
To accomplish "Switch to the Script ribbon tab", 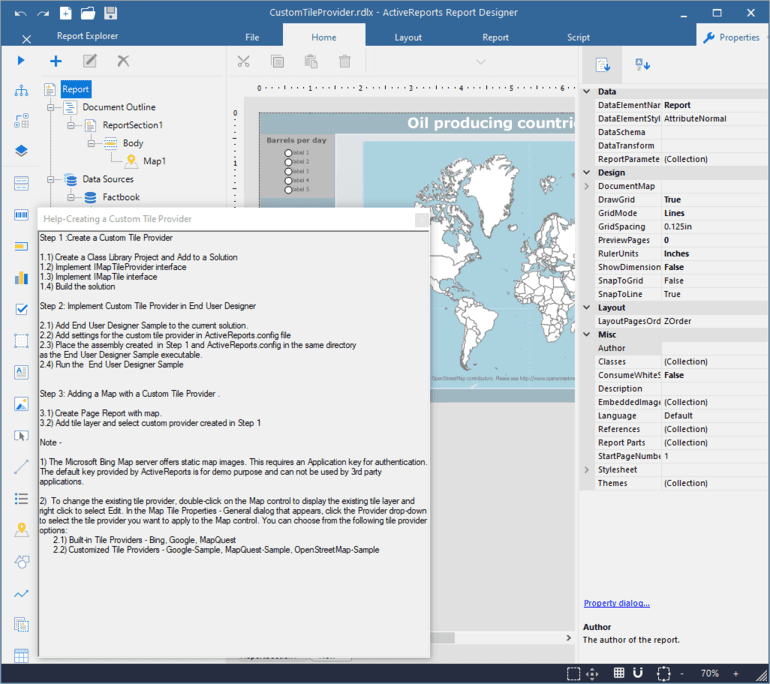I will (578, 37).
